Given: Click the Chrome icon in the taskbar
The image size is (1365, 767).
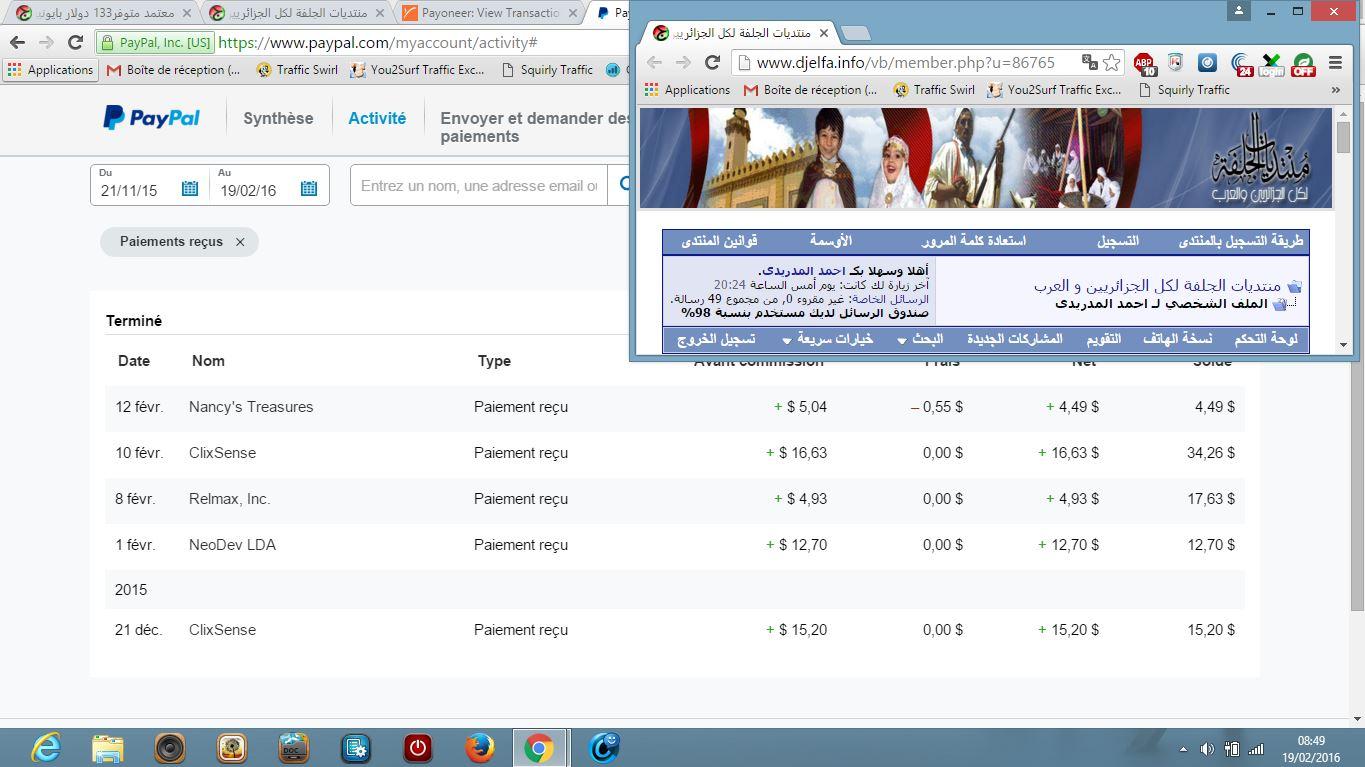Looking at the screenshot, I should pos(539,747).
